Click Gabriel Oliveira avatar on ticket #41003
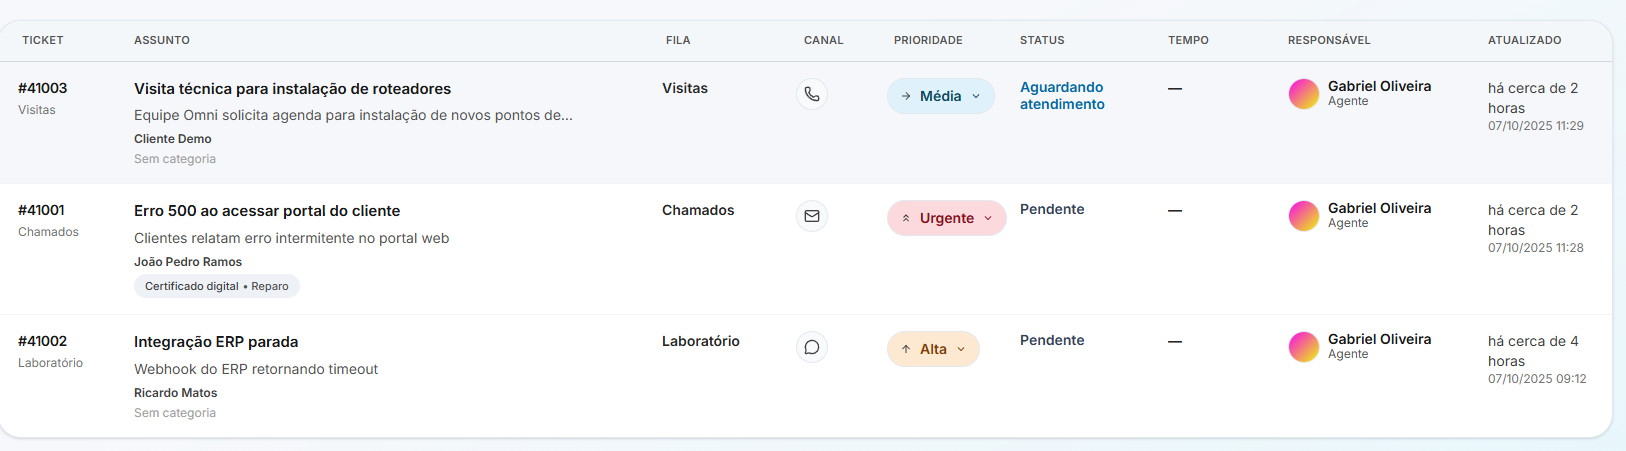Screen dimensions: 1626x451 click(x=1304, y=94)
